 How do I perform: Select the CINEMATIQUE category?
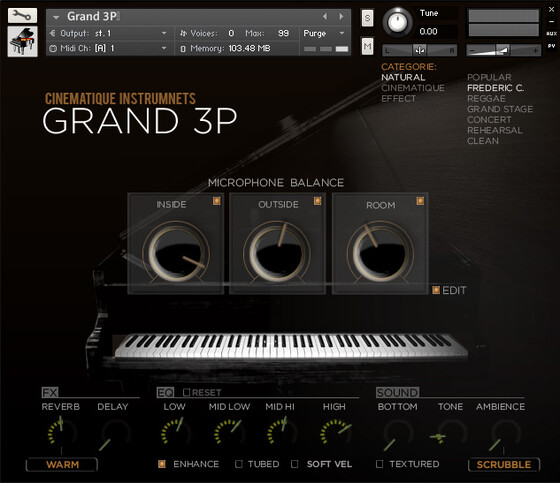(412, 88)
